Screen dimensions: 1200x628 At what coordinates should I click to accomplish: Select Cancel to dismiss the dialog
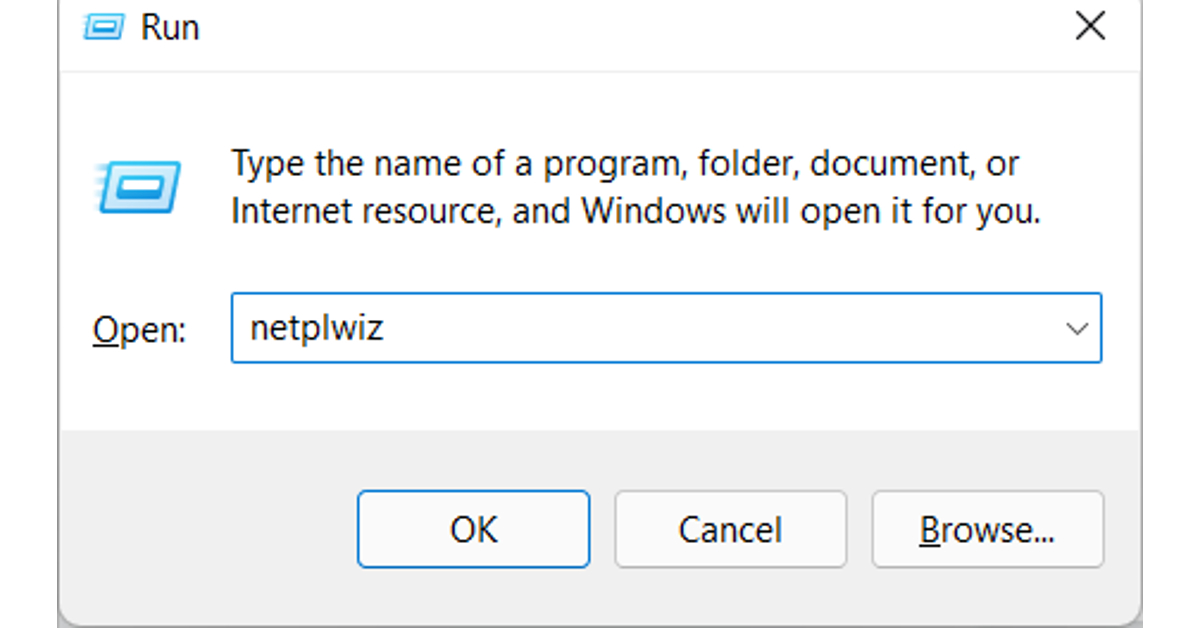click(730, 530)
